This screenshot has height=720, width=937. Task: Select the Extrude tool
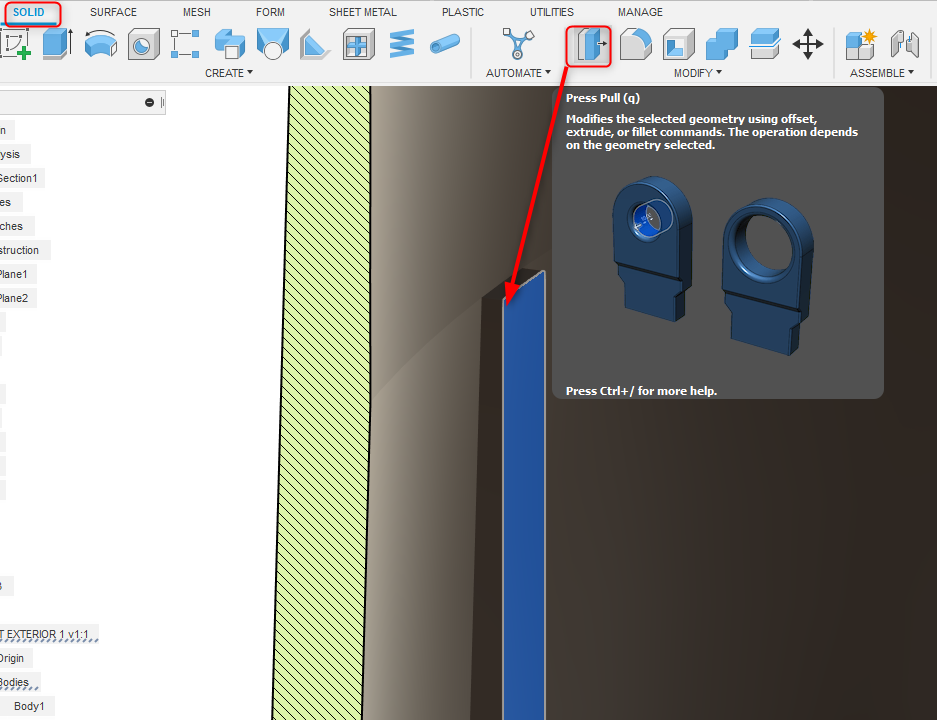[x=57, y=44]
